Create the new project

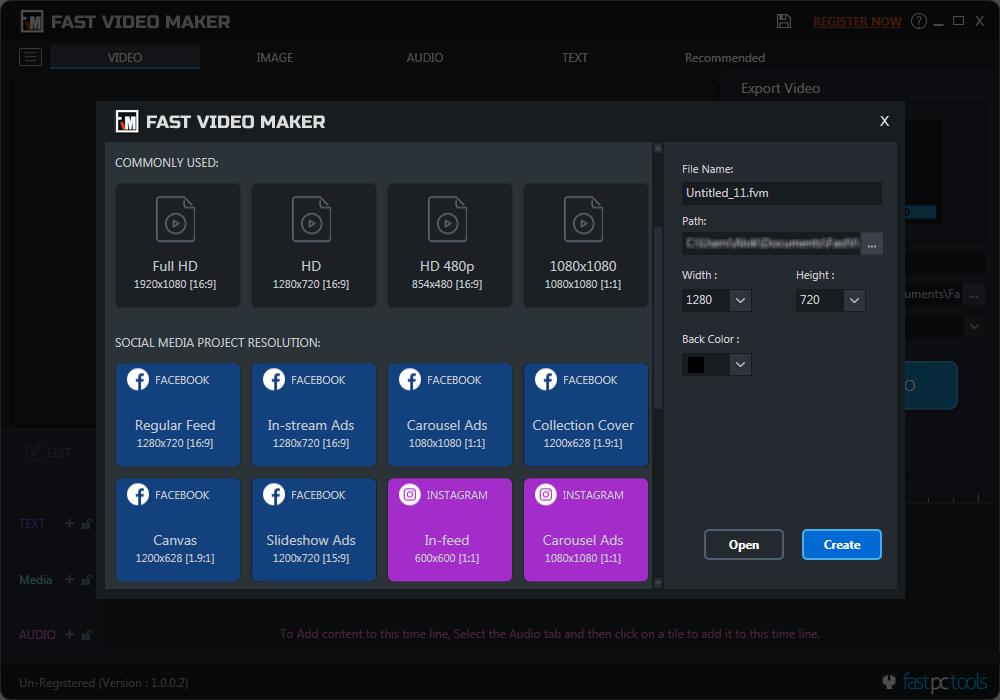click(x=841, y=544)
